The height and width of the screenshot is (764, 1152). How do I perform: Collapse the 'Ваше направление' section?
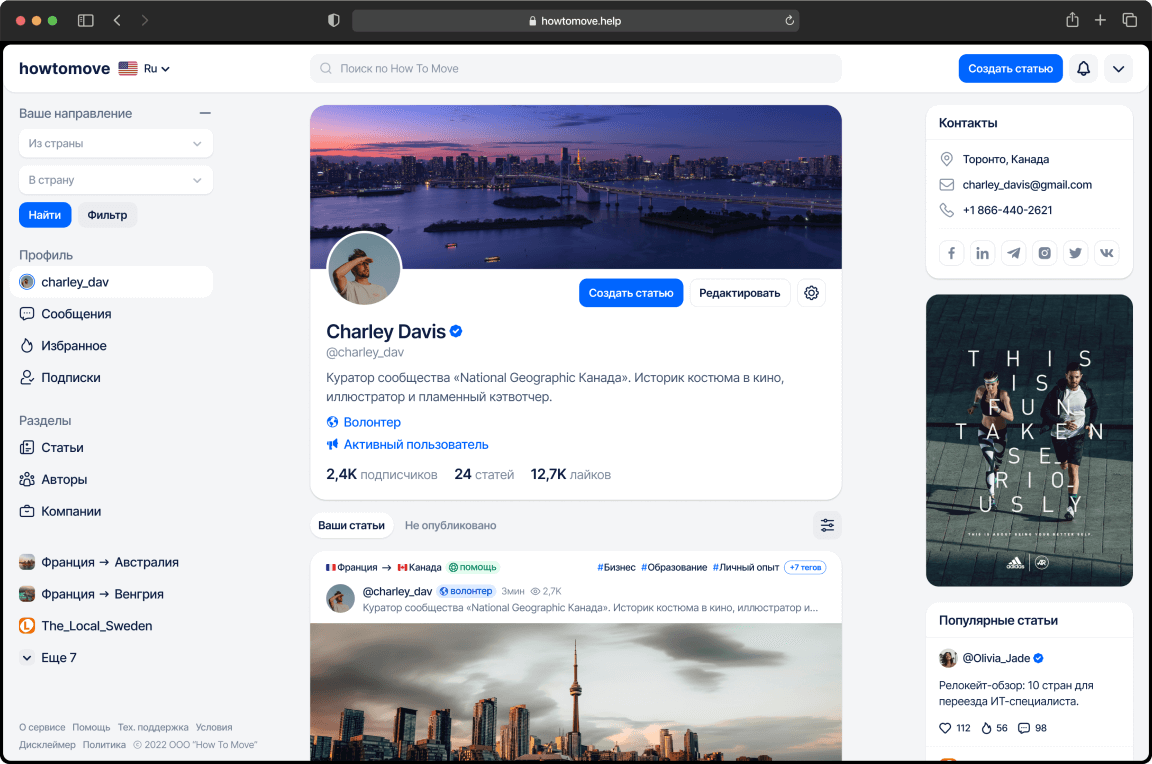[205, 114]
